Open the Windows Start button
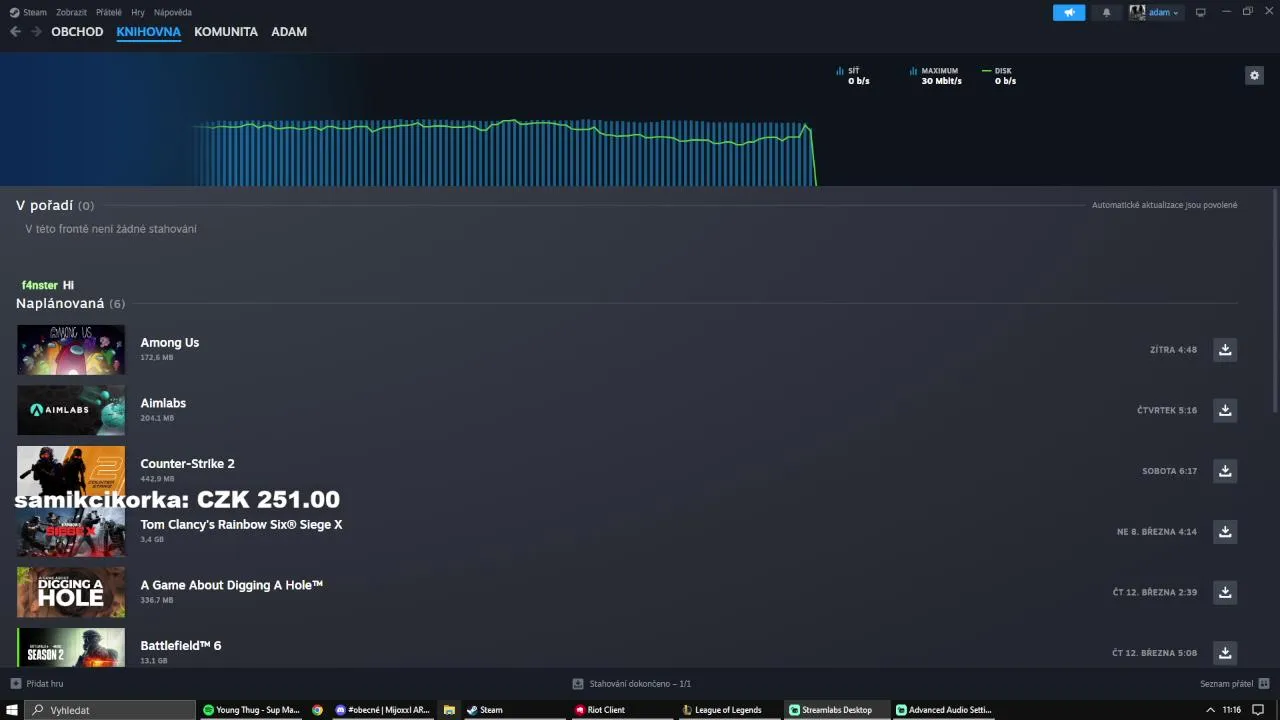 (11, 710)
